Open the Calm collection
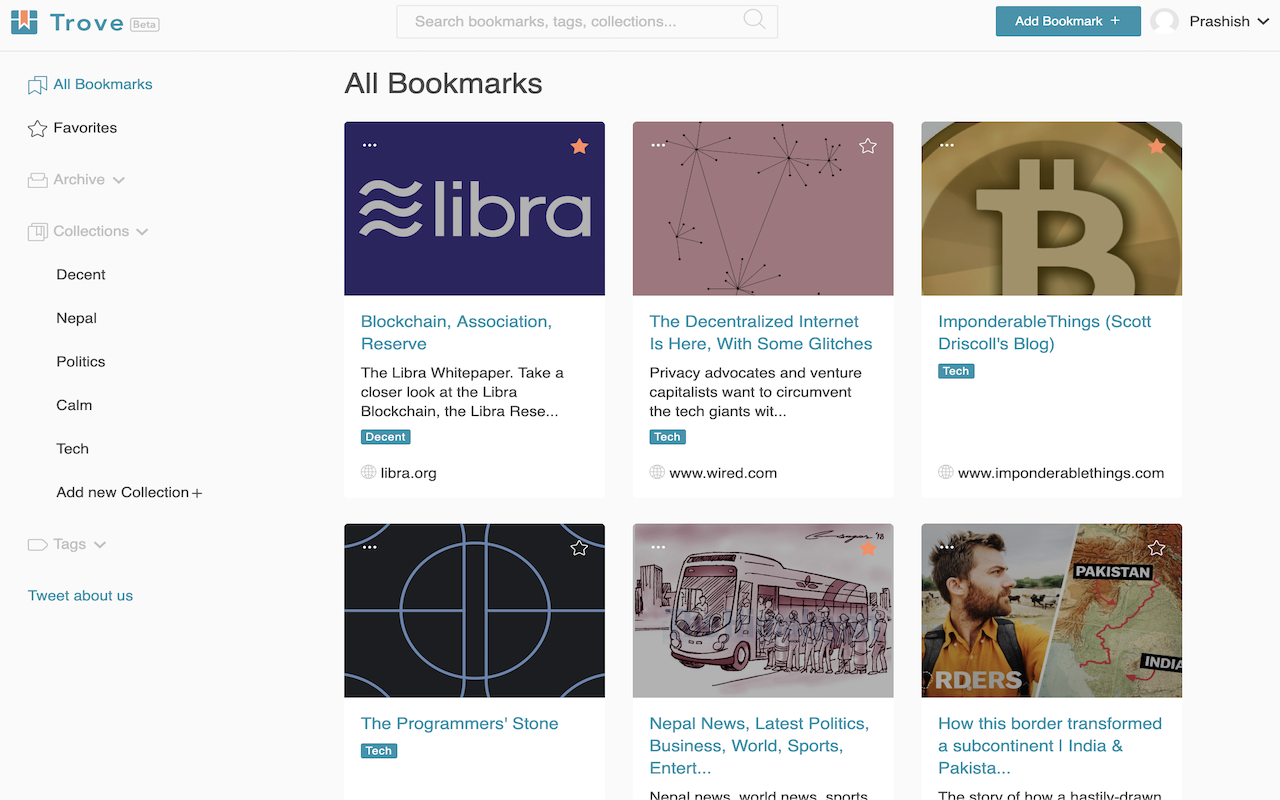 tap(74, 405)
